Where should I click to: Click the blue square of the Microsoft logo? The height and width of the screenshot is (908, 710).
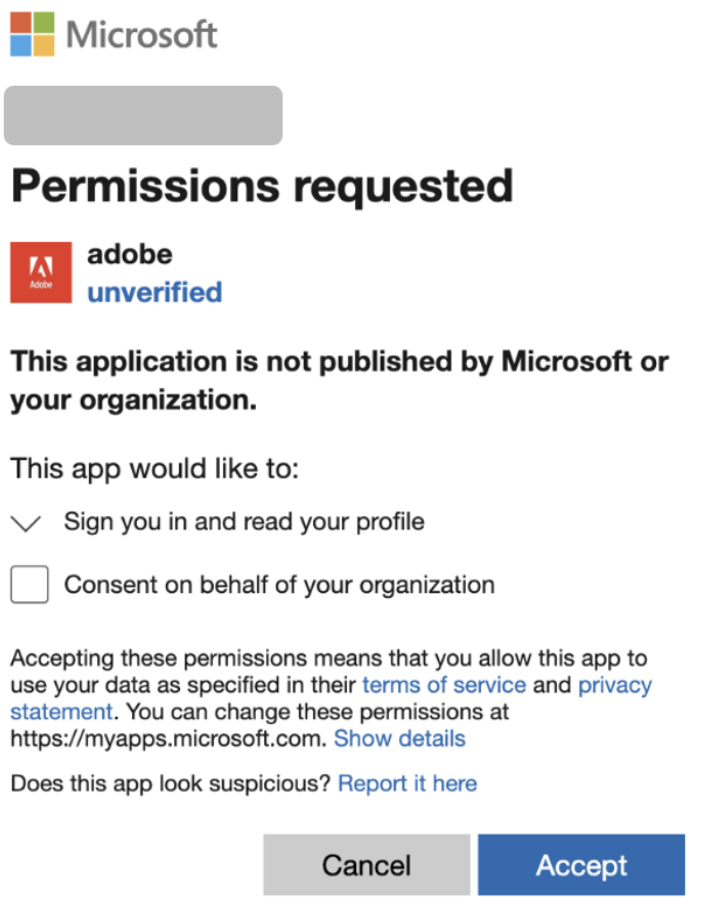(21, 45)
